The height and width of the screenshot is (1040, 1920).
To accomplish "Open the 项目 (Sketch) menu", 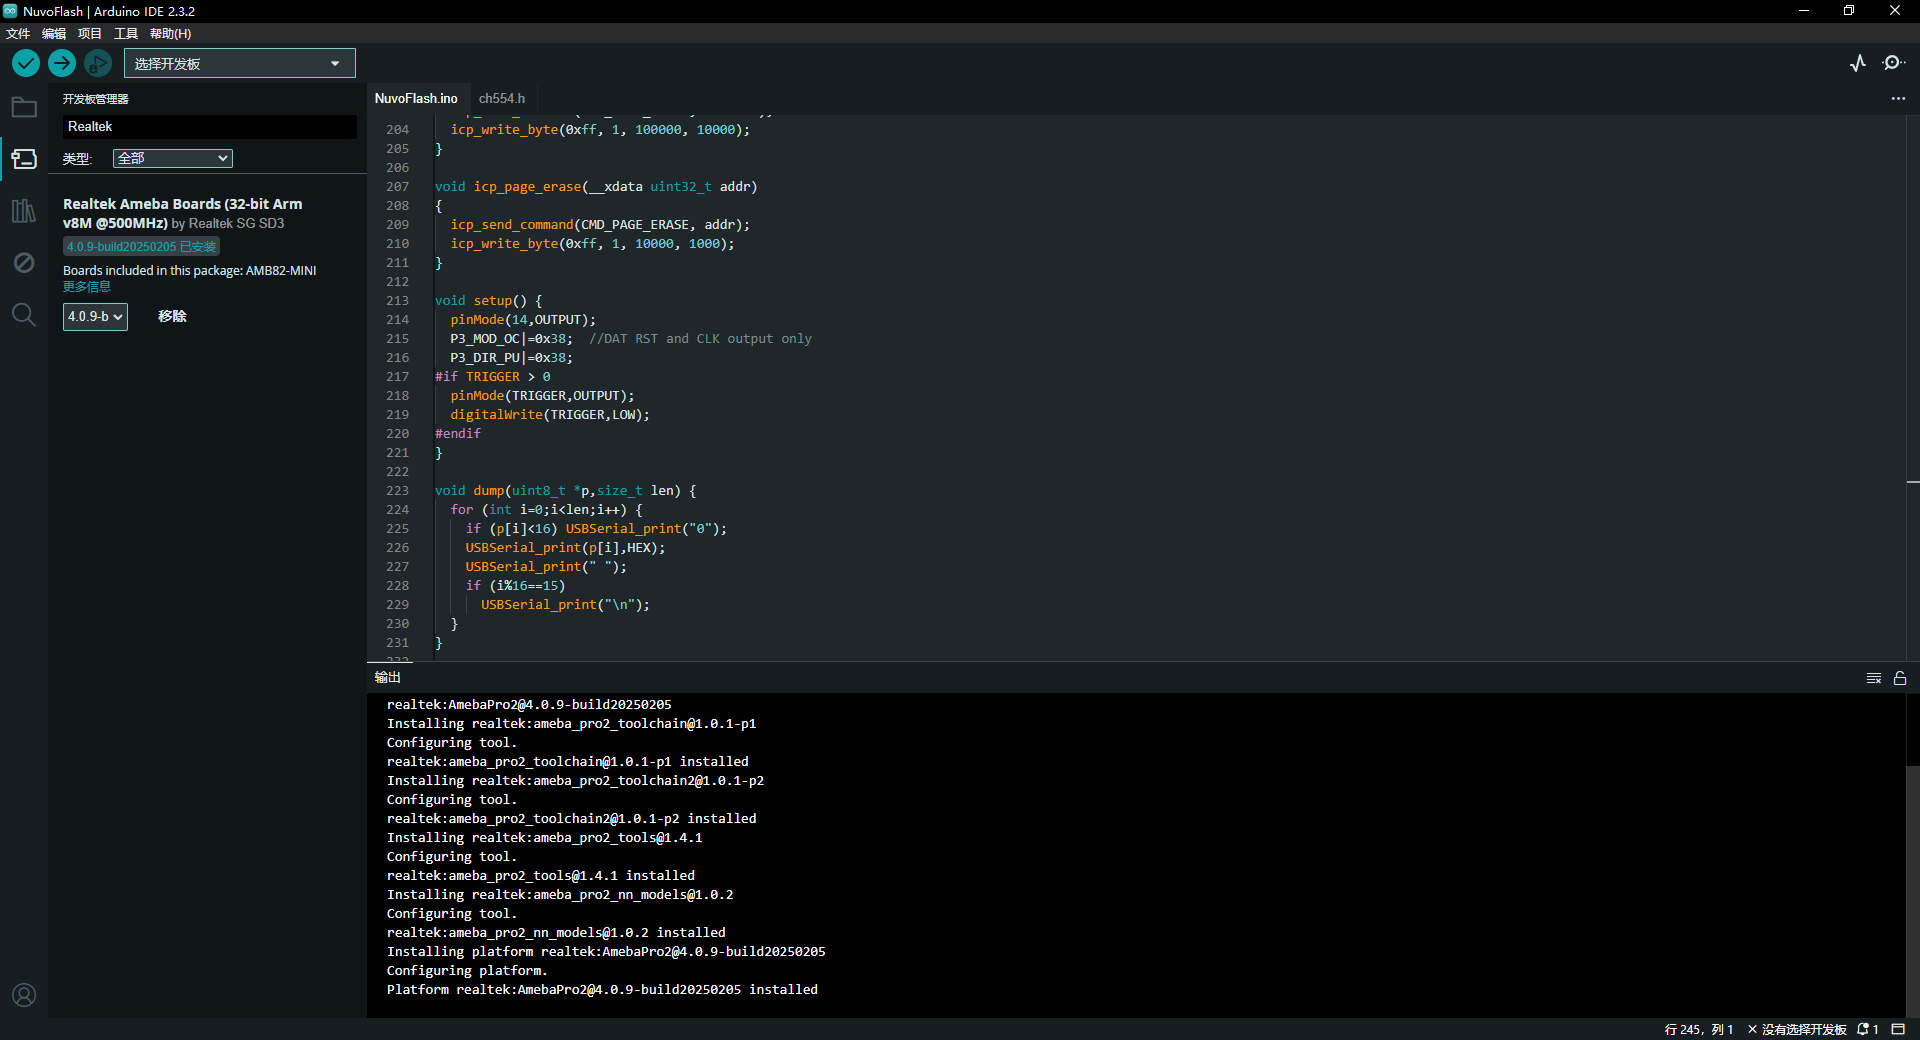I will point(90,33).
